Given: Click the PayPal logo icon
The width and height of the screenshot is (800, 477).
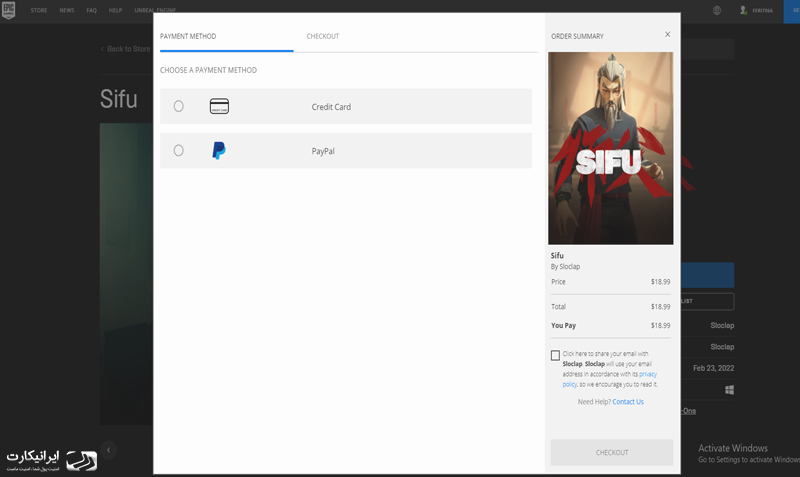Looking at the screenshot, I should (x=219, y=150).
